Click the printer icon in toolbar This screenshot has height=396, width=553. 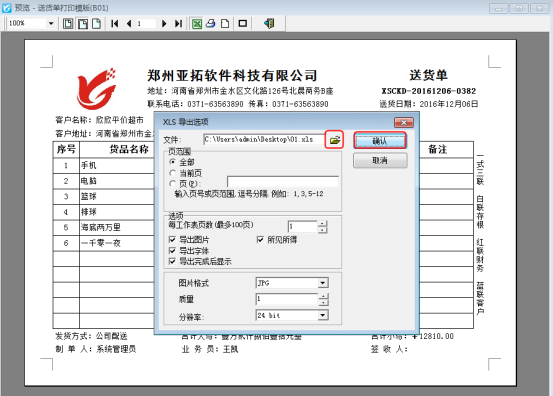coord(211,24)
